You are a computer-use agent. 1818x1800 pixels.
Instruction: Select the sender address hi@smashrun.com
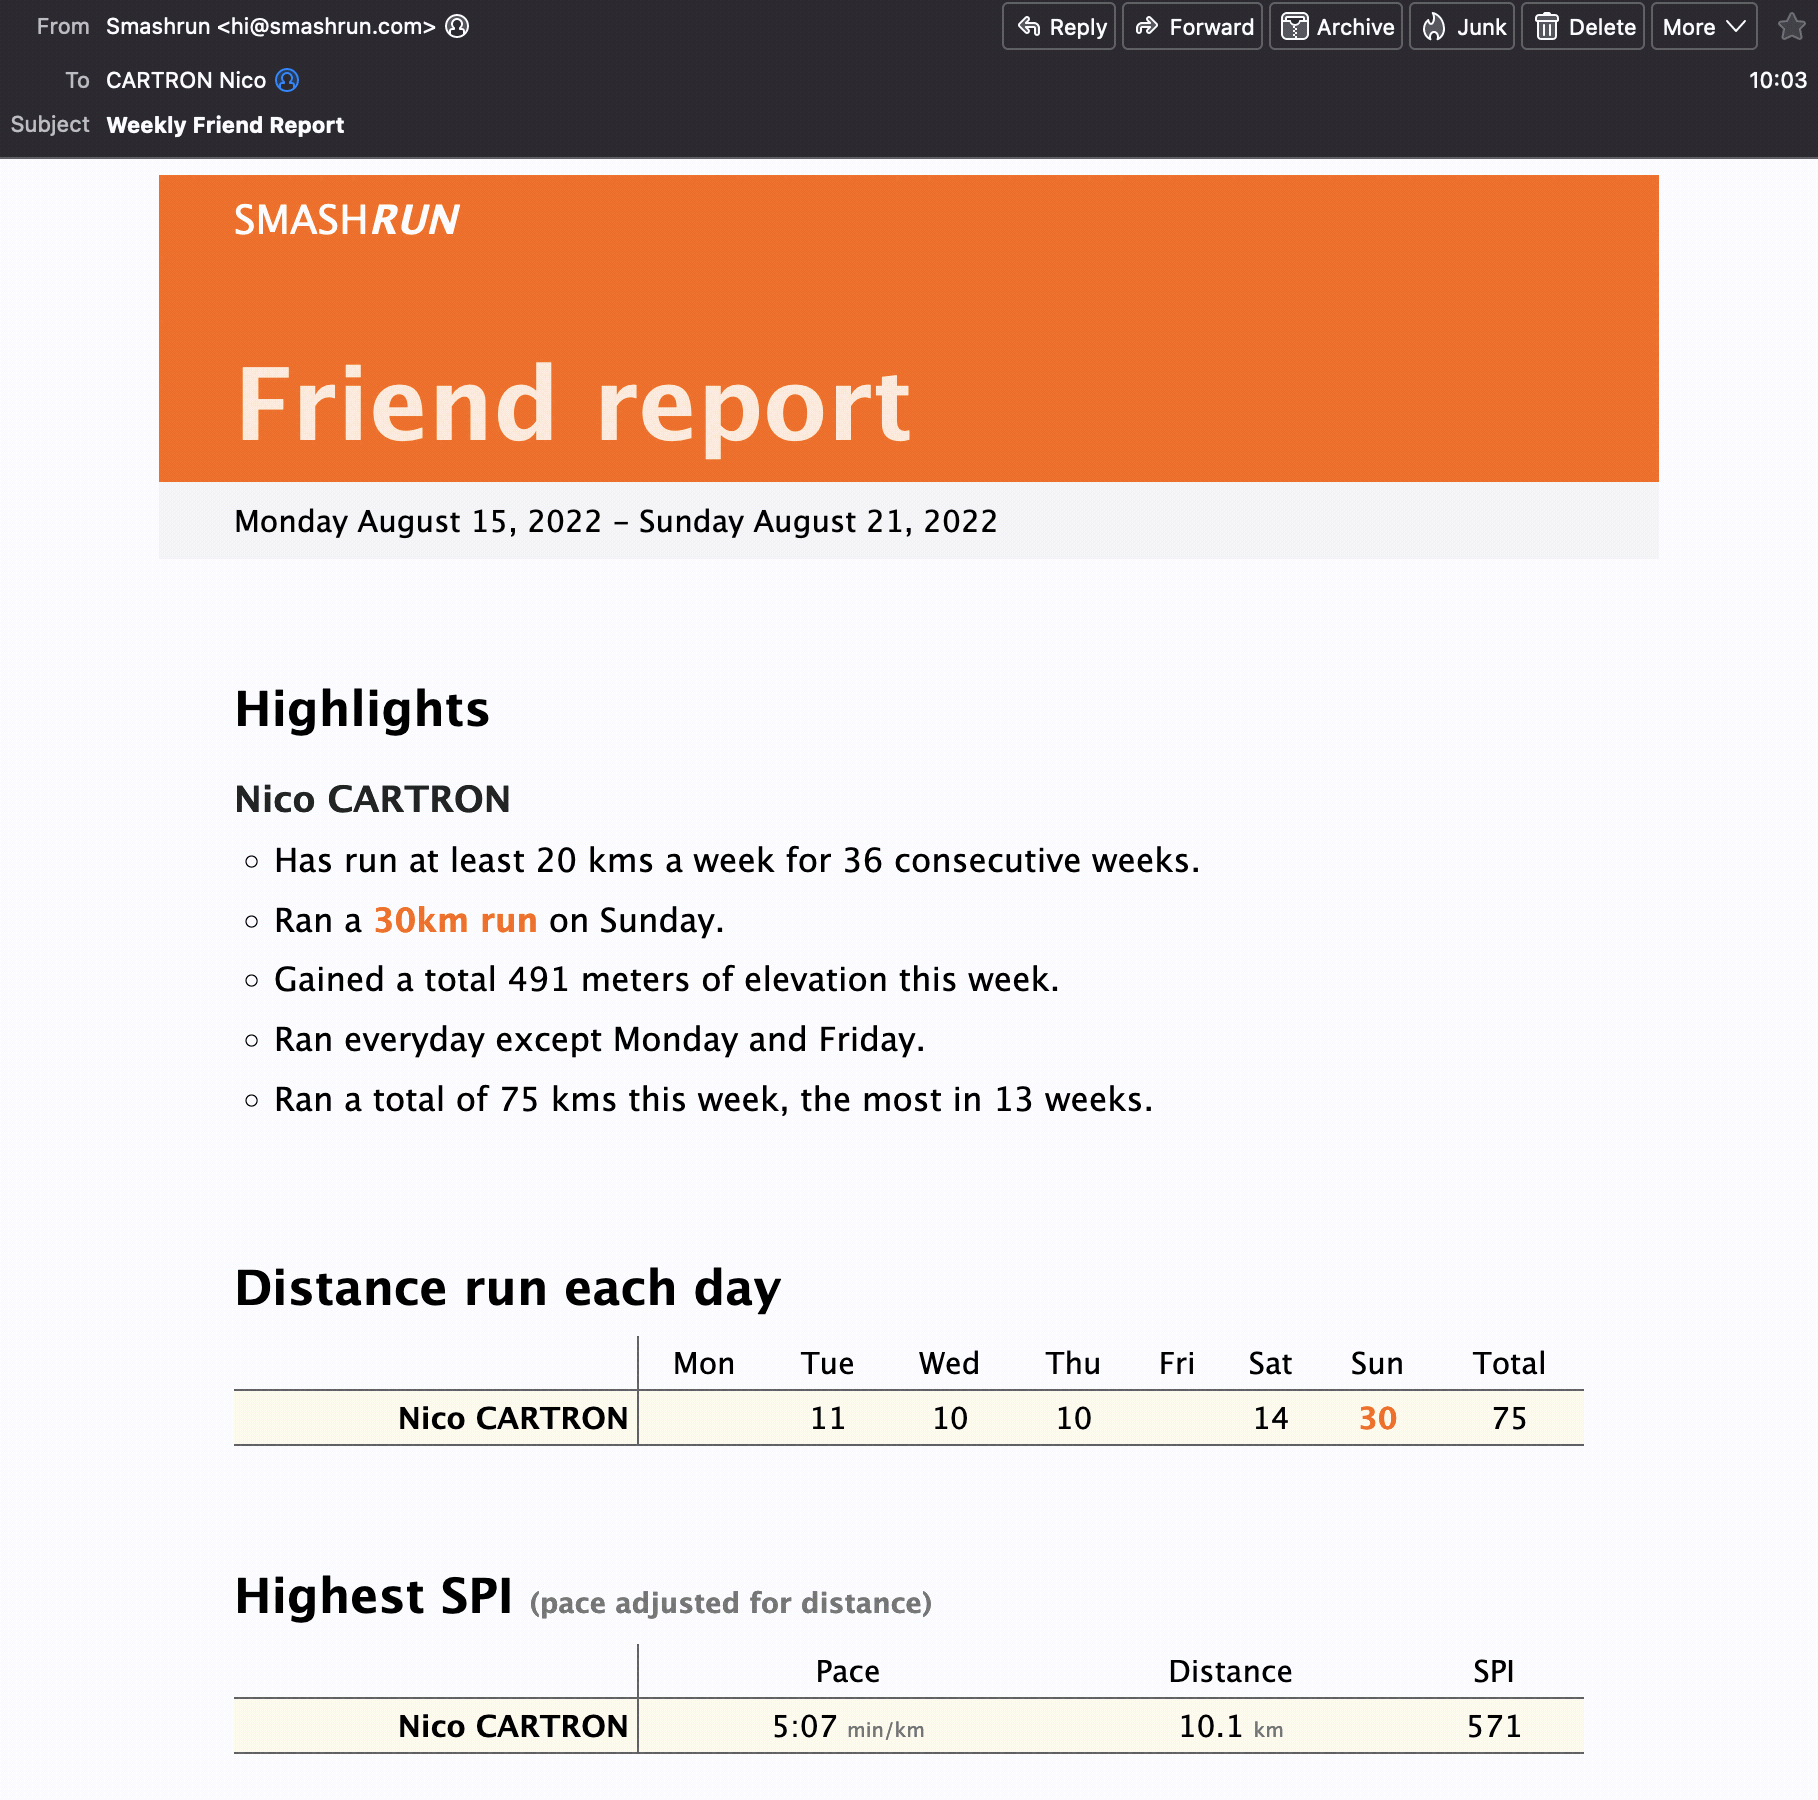tap(326, 27)
